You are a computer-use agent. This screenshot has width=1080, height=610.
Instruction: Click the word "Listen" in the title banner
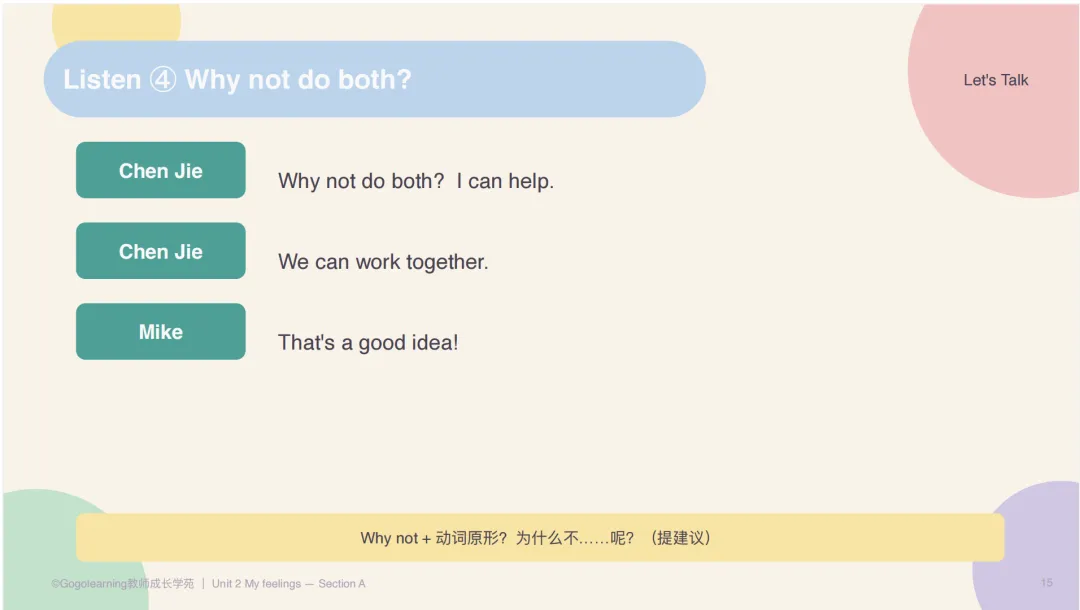pos(102,80)
